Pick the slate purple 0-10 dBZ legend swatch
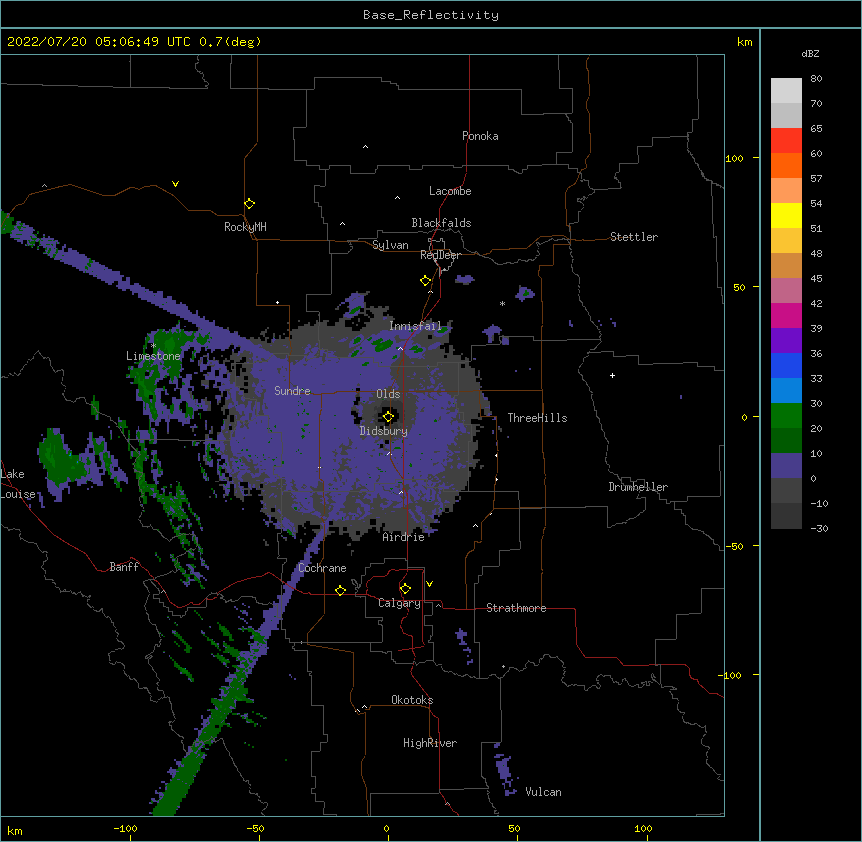This screenshot has height=842, width=862. [786, 466]
